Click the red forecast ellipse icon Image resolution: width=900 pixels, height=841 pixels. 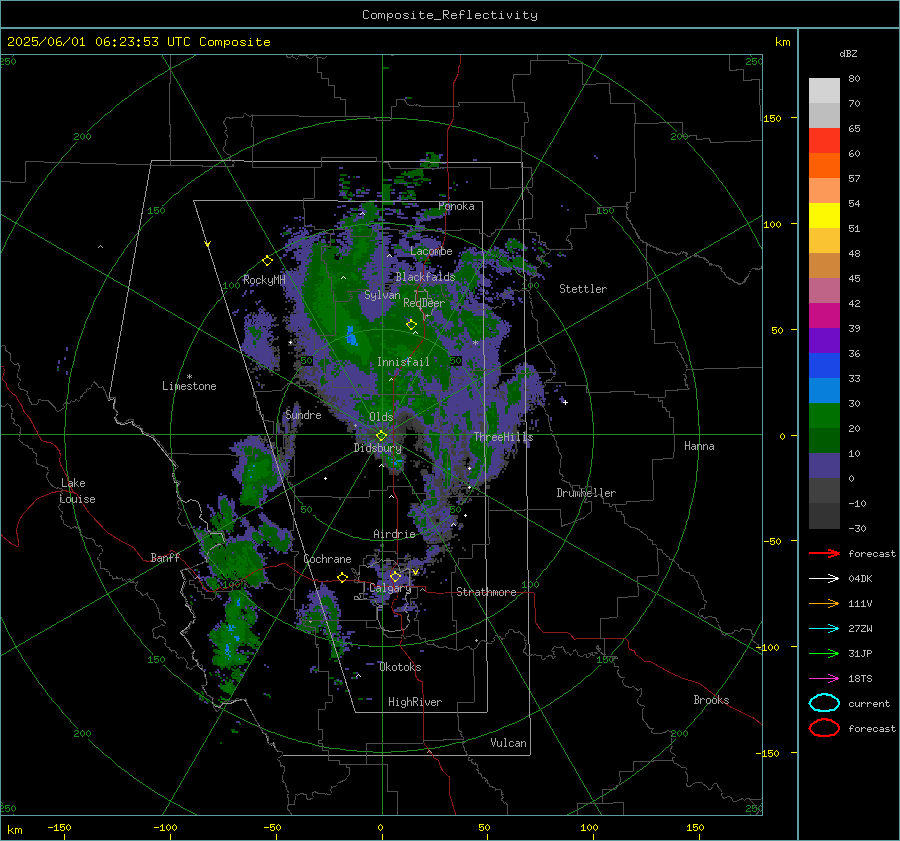pyautogui.click(x=824, y=728)
